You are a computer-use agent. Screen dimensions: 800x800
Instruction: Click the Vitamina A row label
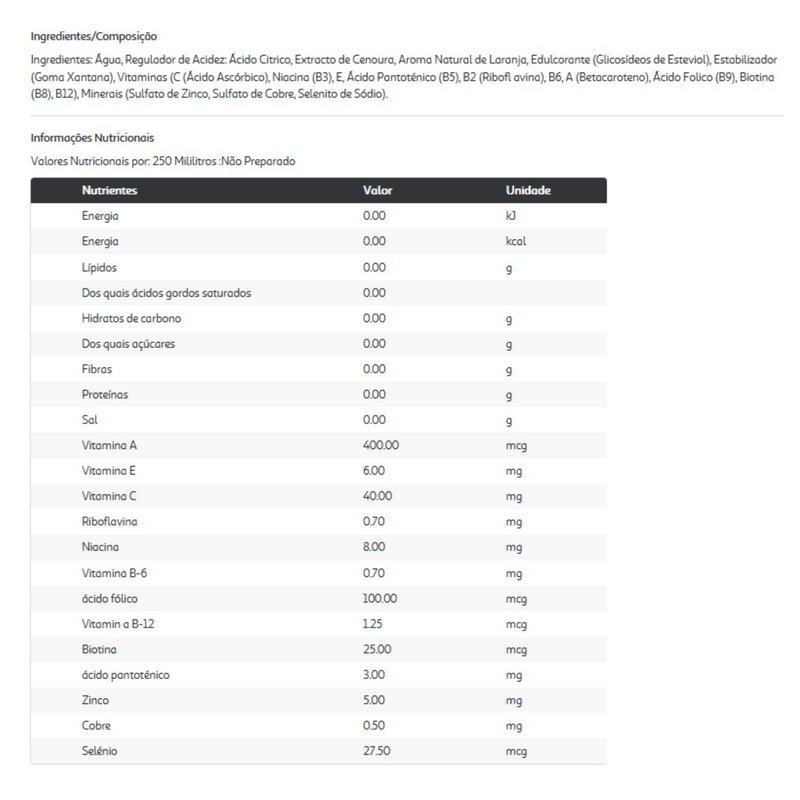[x=108, y=445]
